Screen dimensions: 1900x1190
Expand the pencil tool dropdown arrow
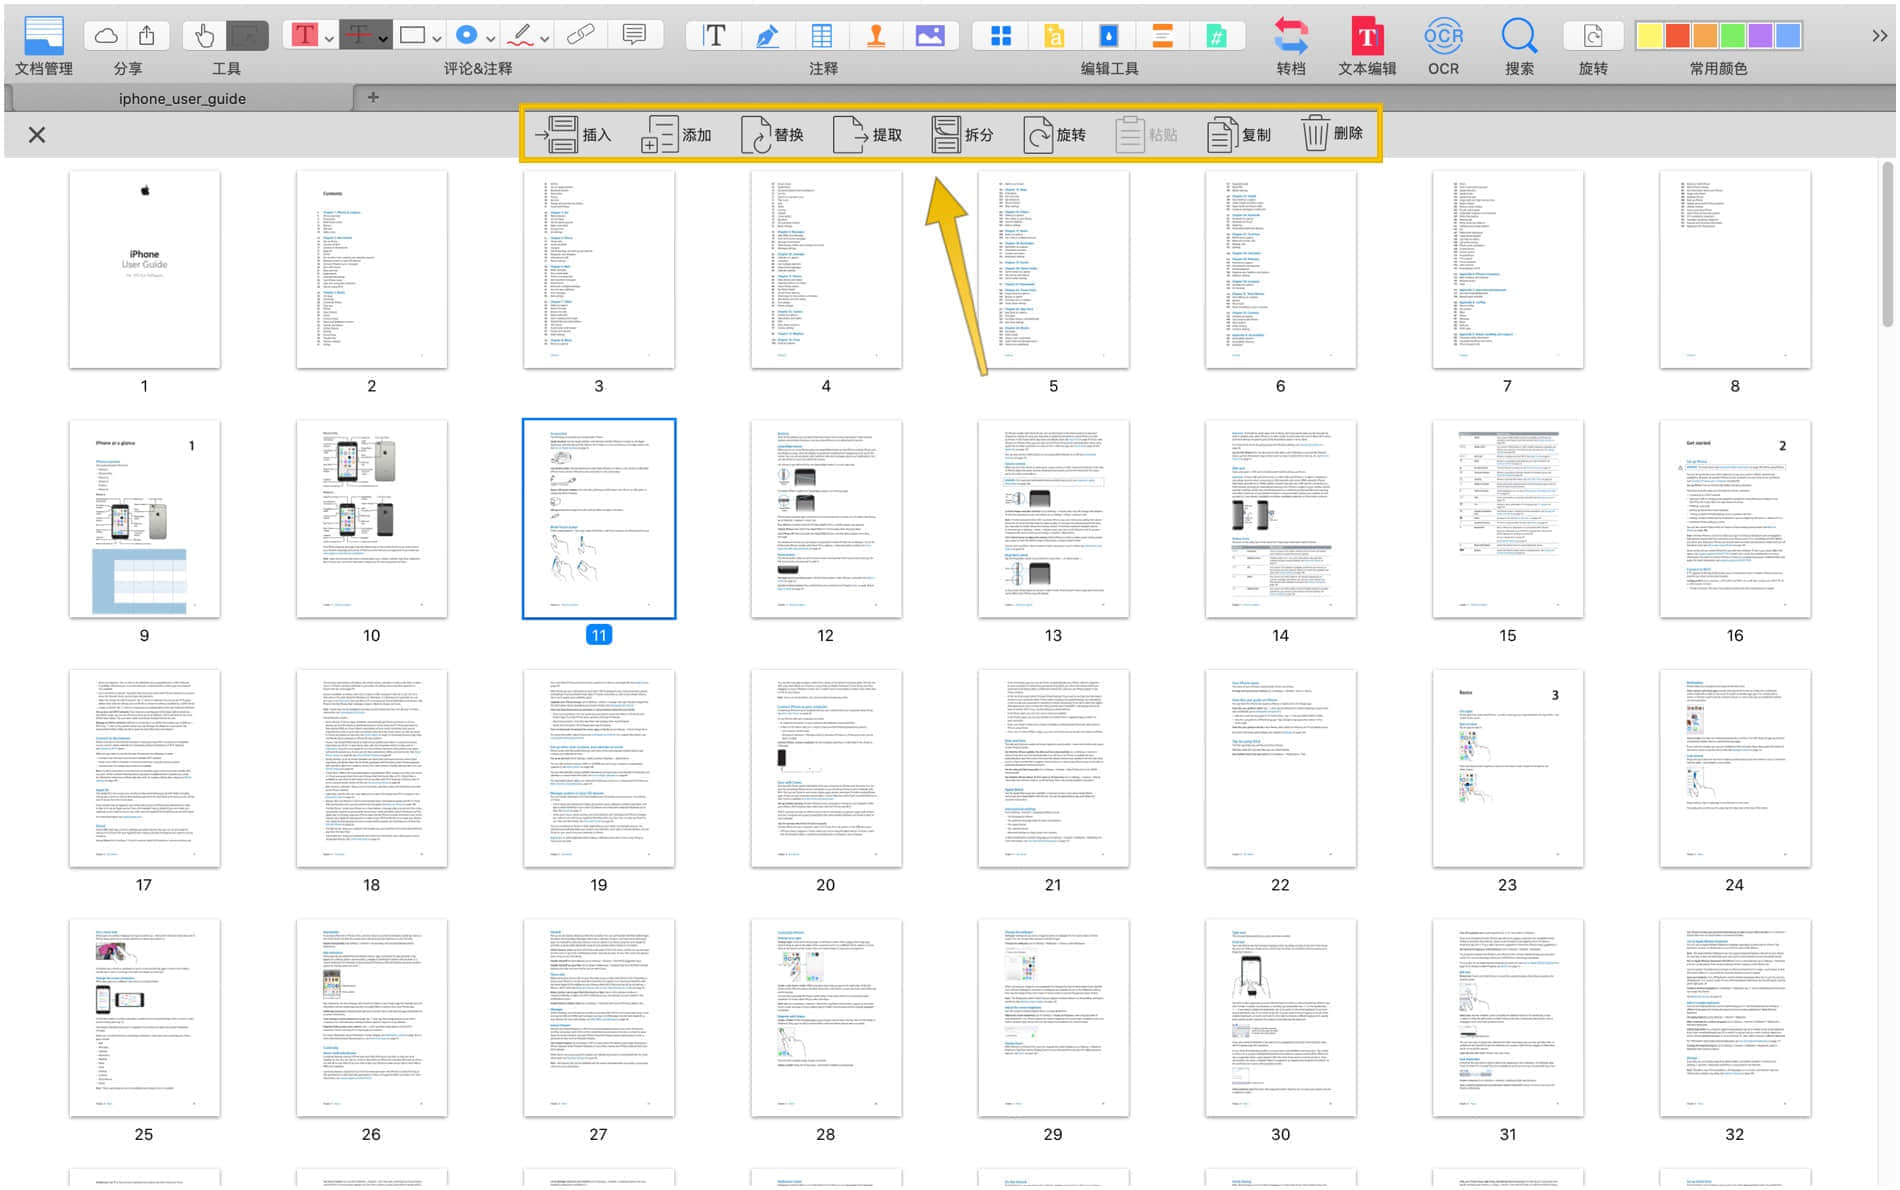(545, 39)
